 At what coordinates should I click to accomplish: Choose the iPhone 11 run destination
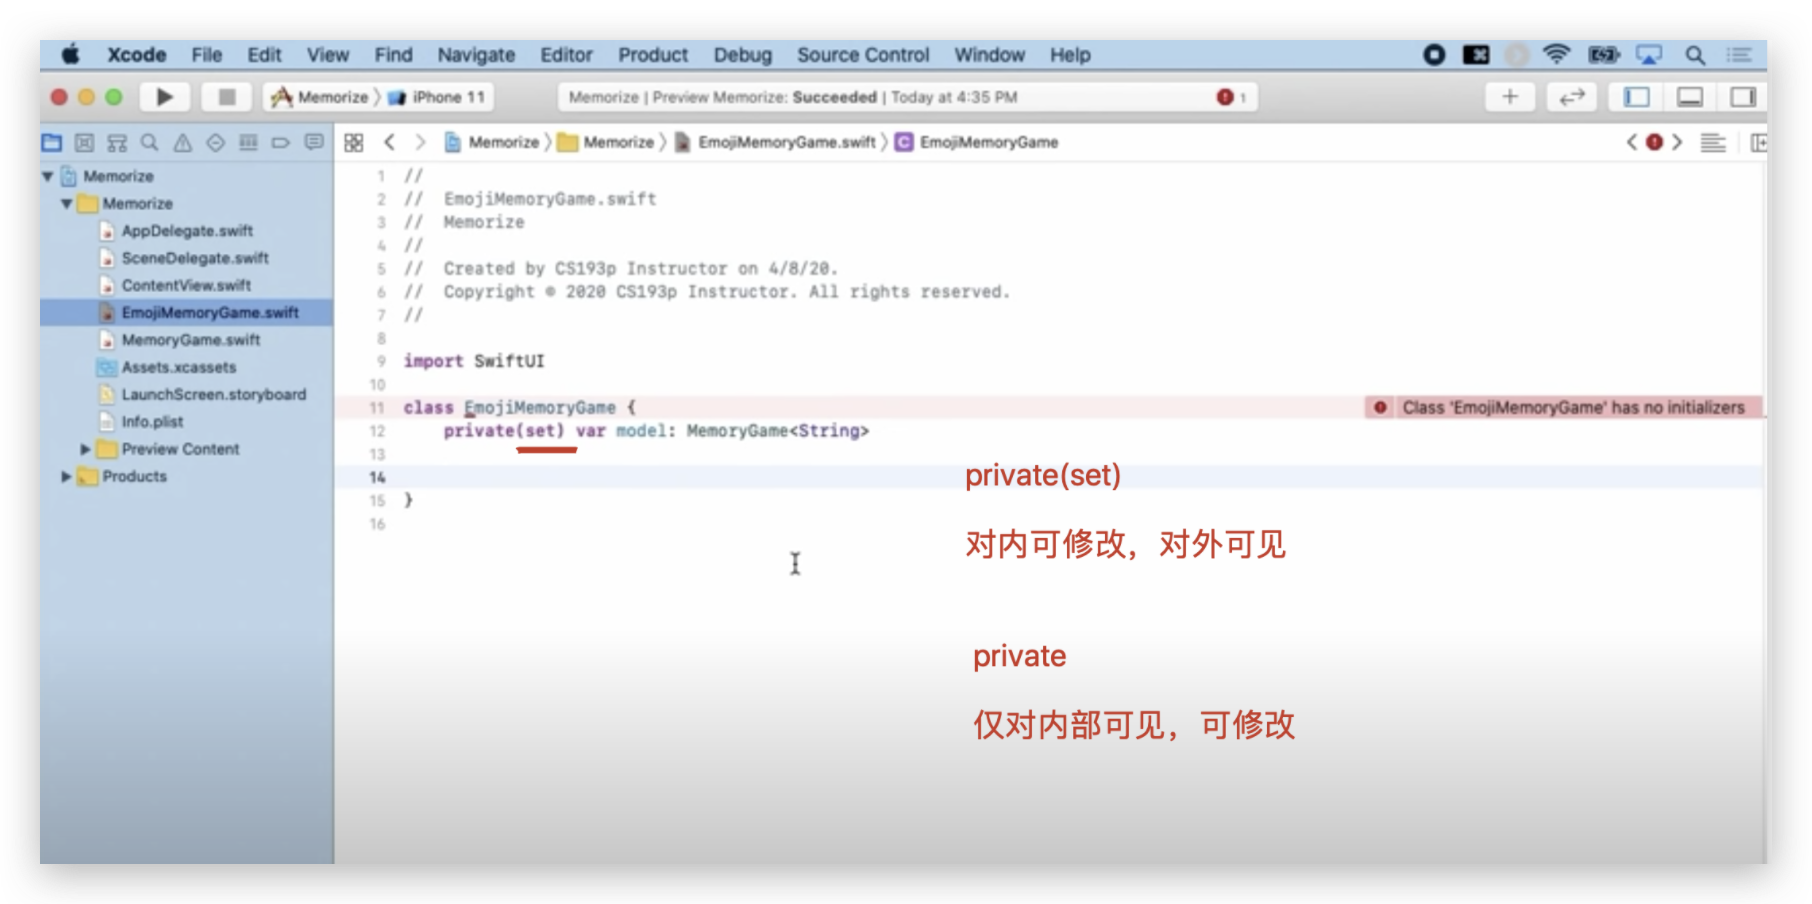click(x=438, y=97)
